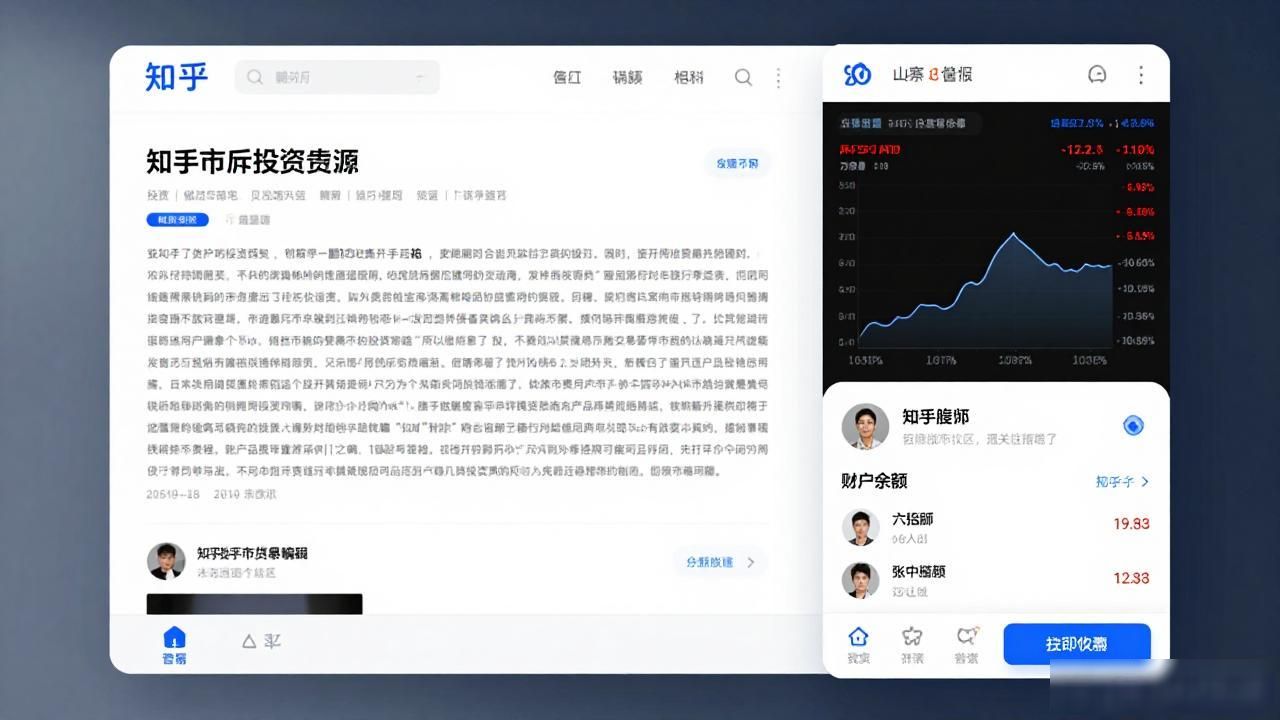Click the large blue button in the side panel
This screenshot has height=720, width=1280.
(1077, 644)
